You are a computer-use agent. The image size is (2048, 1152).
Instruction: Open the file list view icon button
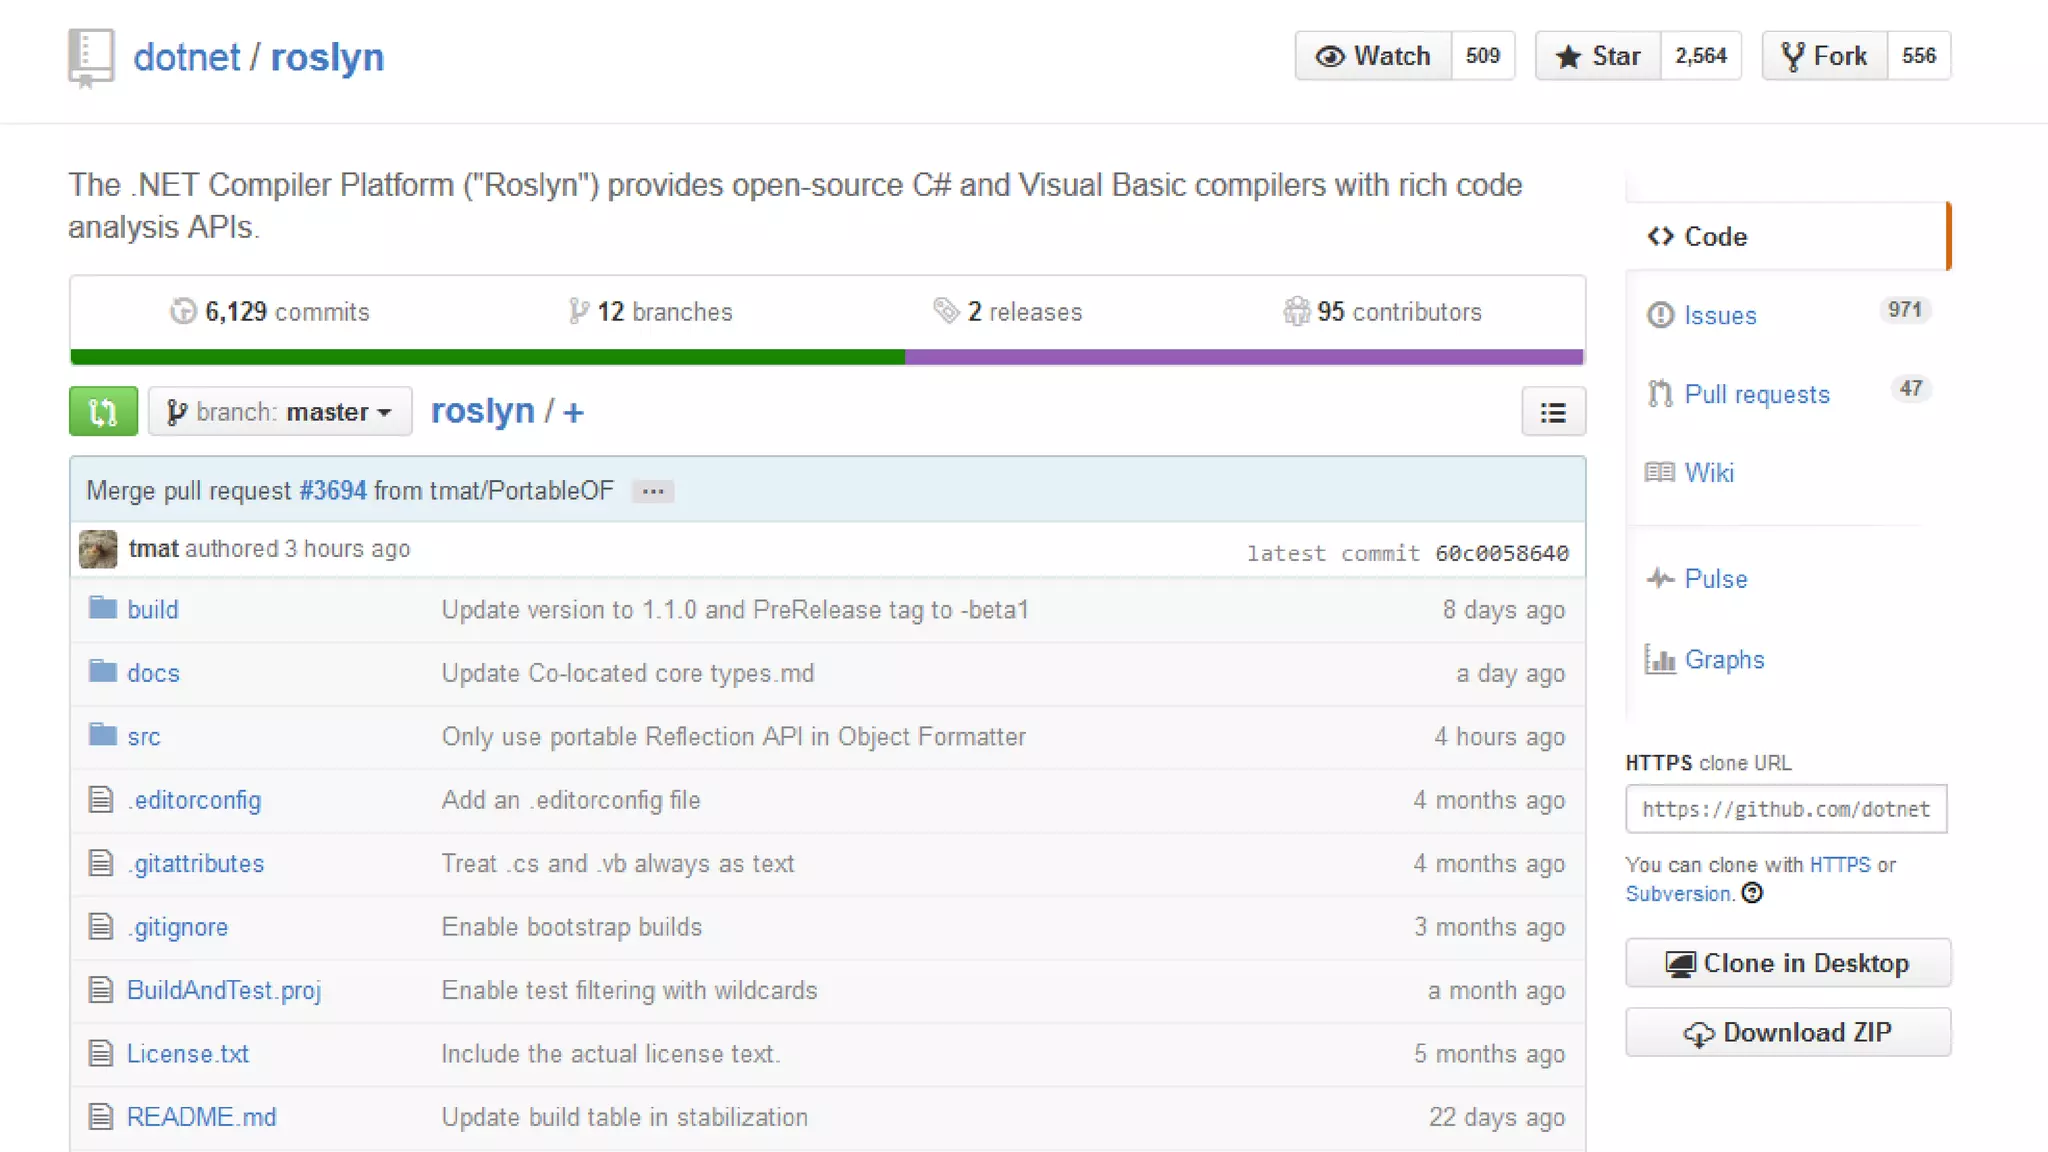point(1552,412)
